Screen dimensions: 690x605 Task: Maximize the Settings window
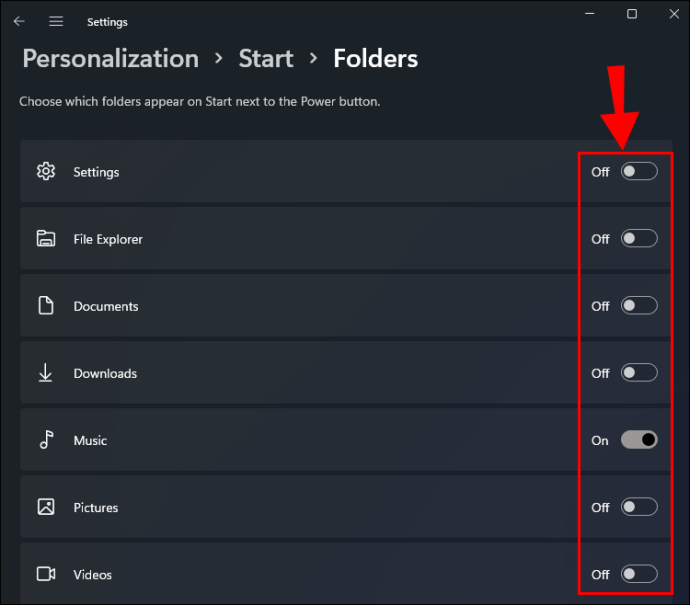[632, 14]
